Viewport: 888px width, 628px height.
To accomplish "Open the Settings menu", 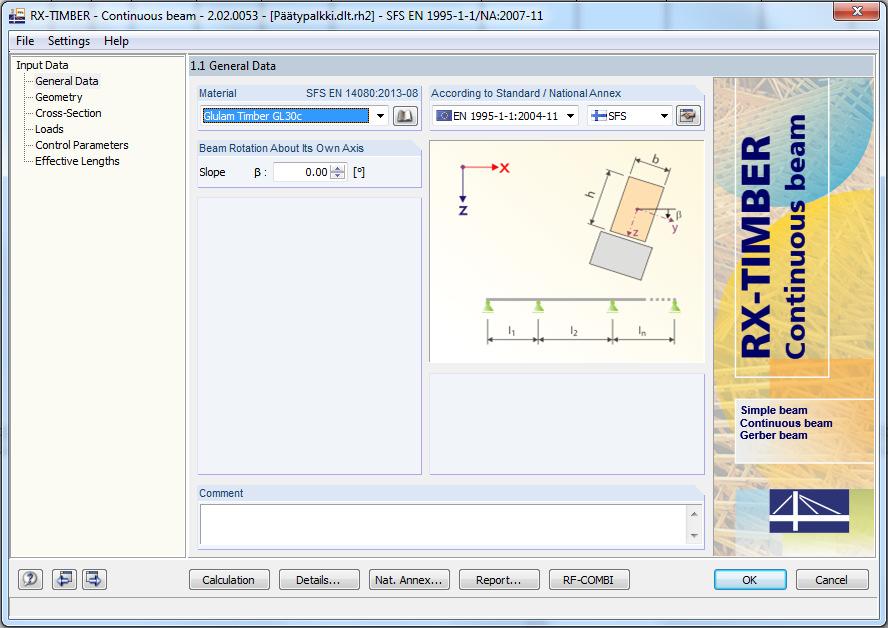I will click(x=69, y=41).
